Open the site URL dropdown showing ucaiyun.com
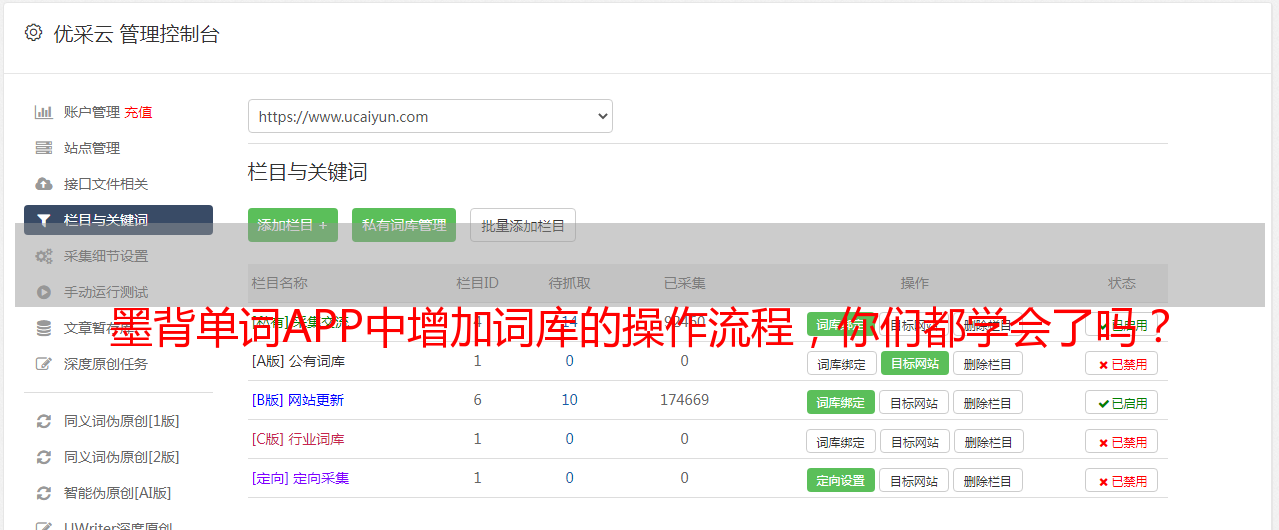1279x530 pixels. [x=430, y=116]
